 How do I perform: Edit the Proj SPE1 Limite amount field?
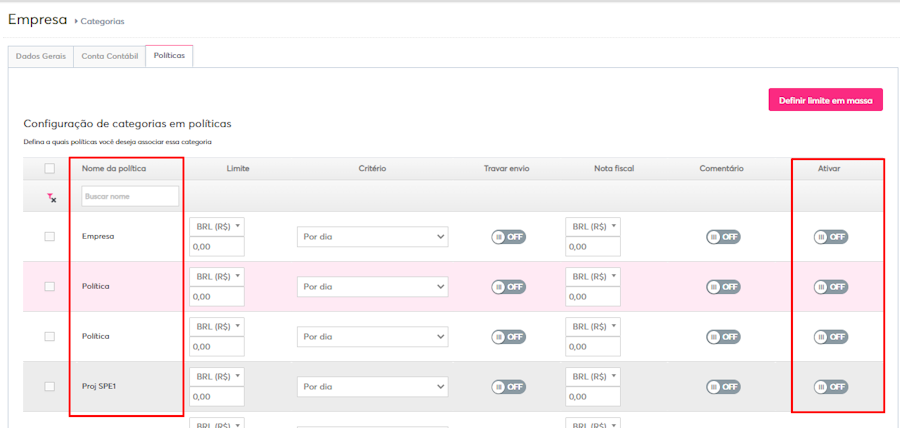coord(217,396)
